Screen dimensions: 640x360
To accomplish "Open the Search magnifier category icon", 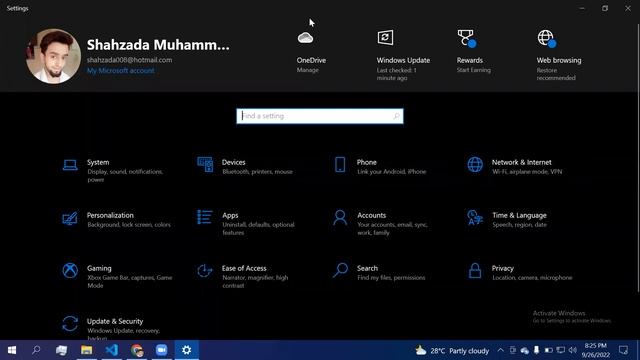I will [340, 270].
